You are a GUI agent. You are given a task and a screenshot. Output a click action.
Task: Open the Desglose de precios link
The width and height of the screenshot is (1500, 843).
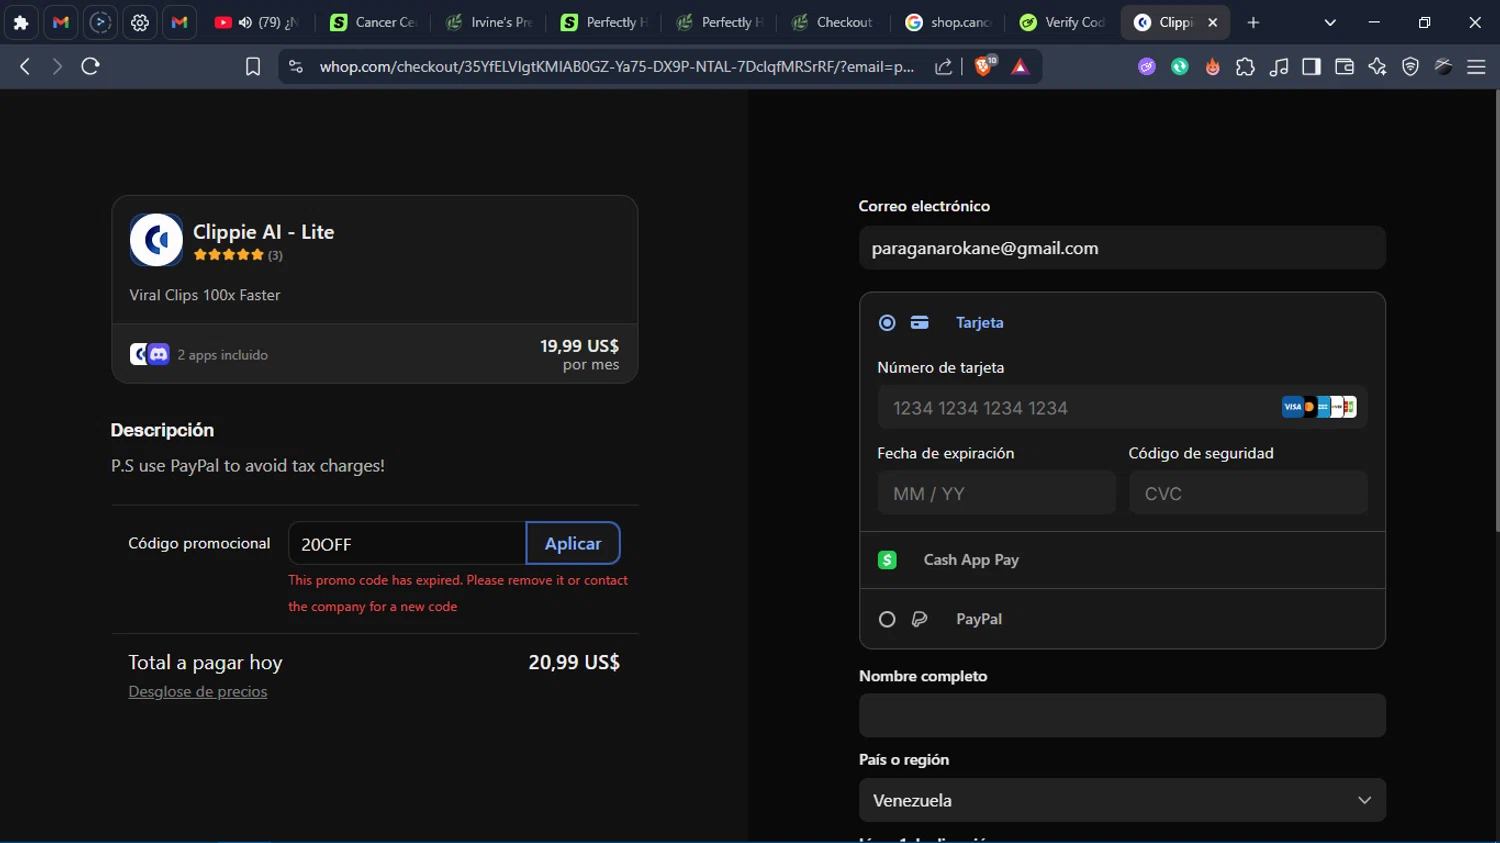coord(198,691)
